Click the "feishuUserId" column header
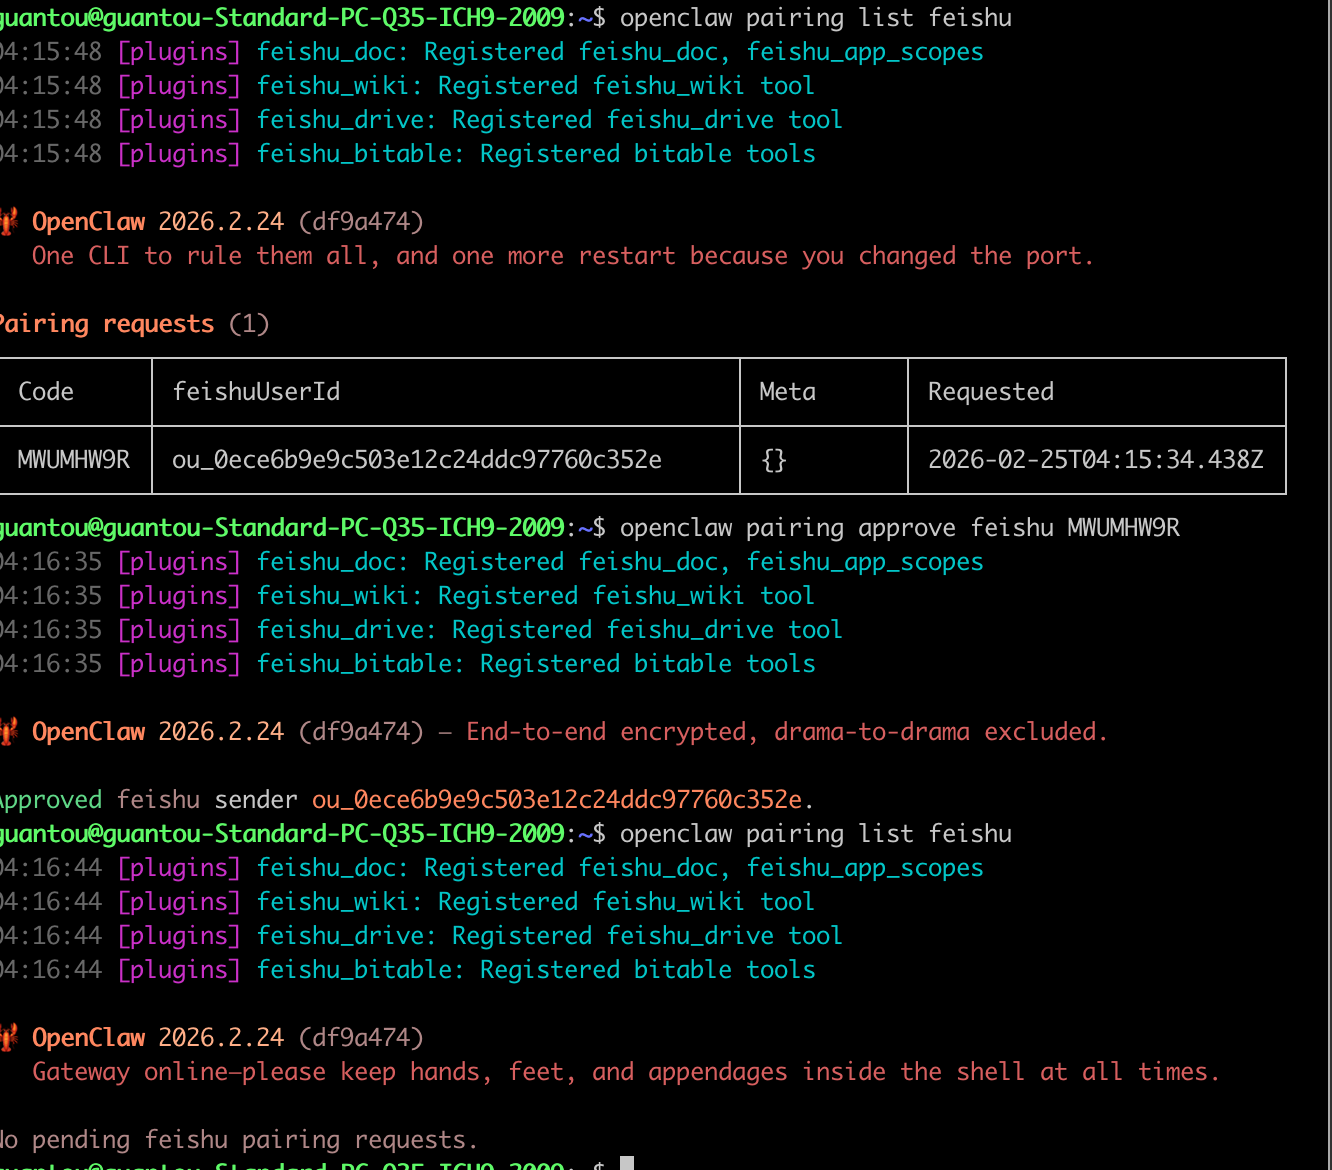The image size is (1332, 1170). coord(256,391)
